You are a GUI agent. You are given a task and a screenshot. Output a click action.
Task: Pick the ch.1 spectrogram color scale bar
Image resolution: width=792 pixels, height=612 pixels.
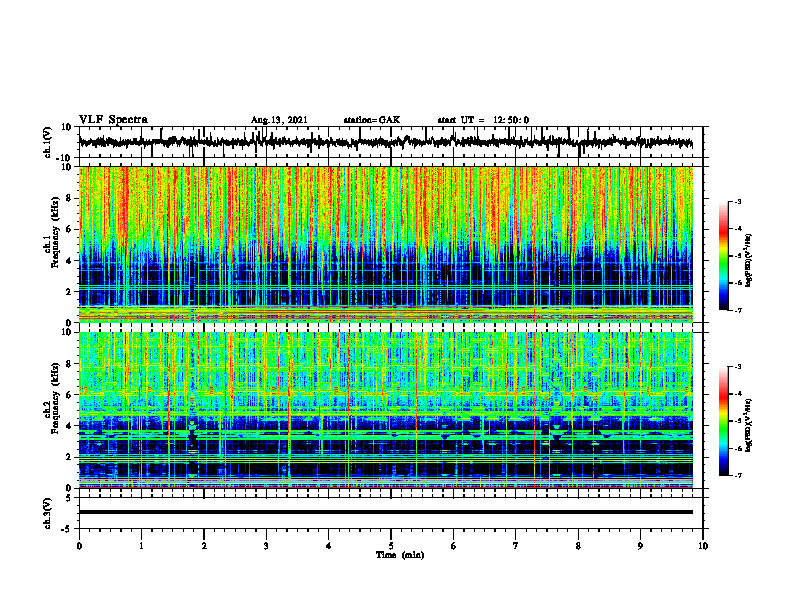click(x=723, y=256)
